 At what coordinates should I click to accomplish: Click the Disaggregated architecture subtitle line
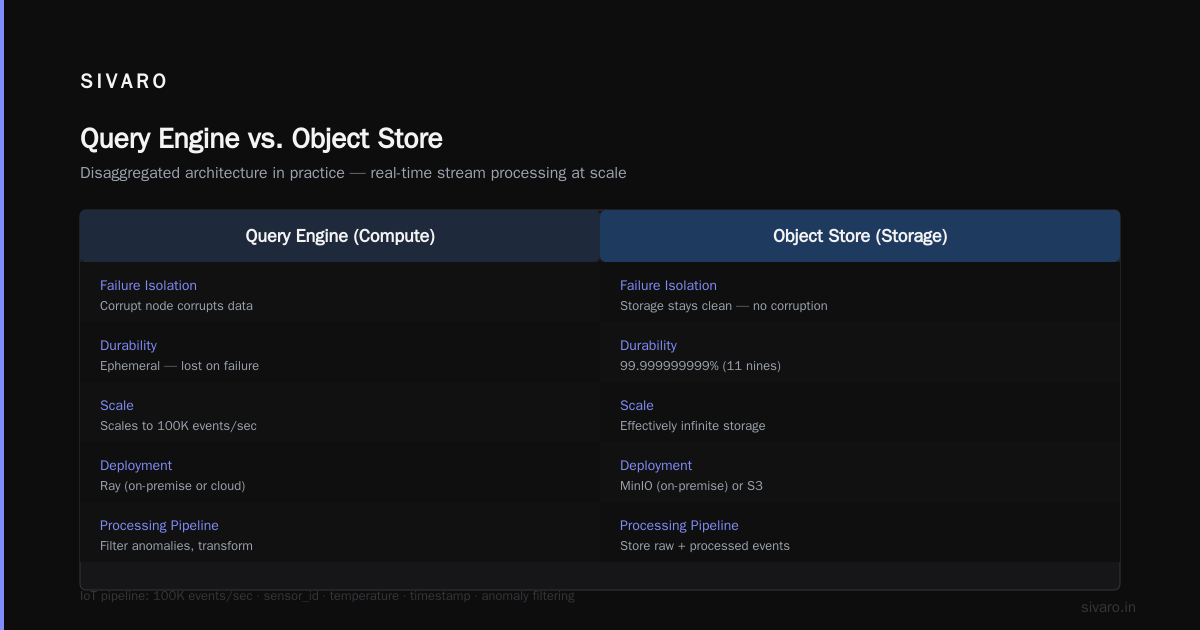tap(353, 173)
